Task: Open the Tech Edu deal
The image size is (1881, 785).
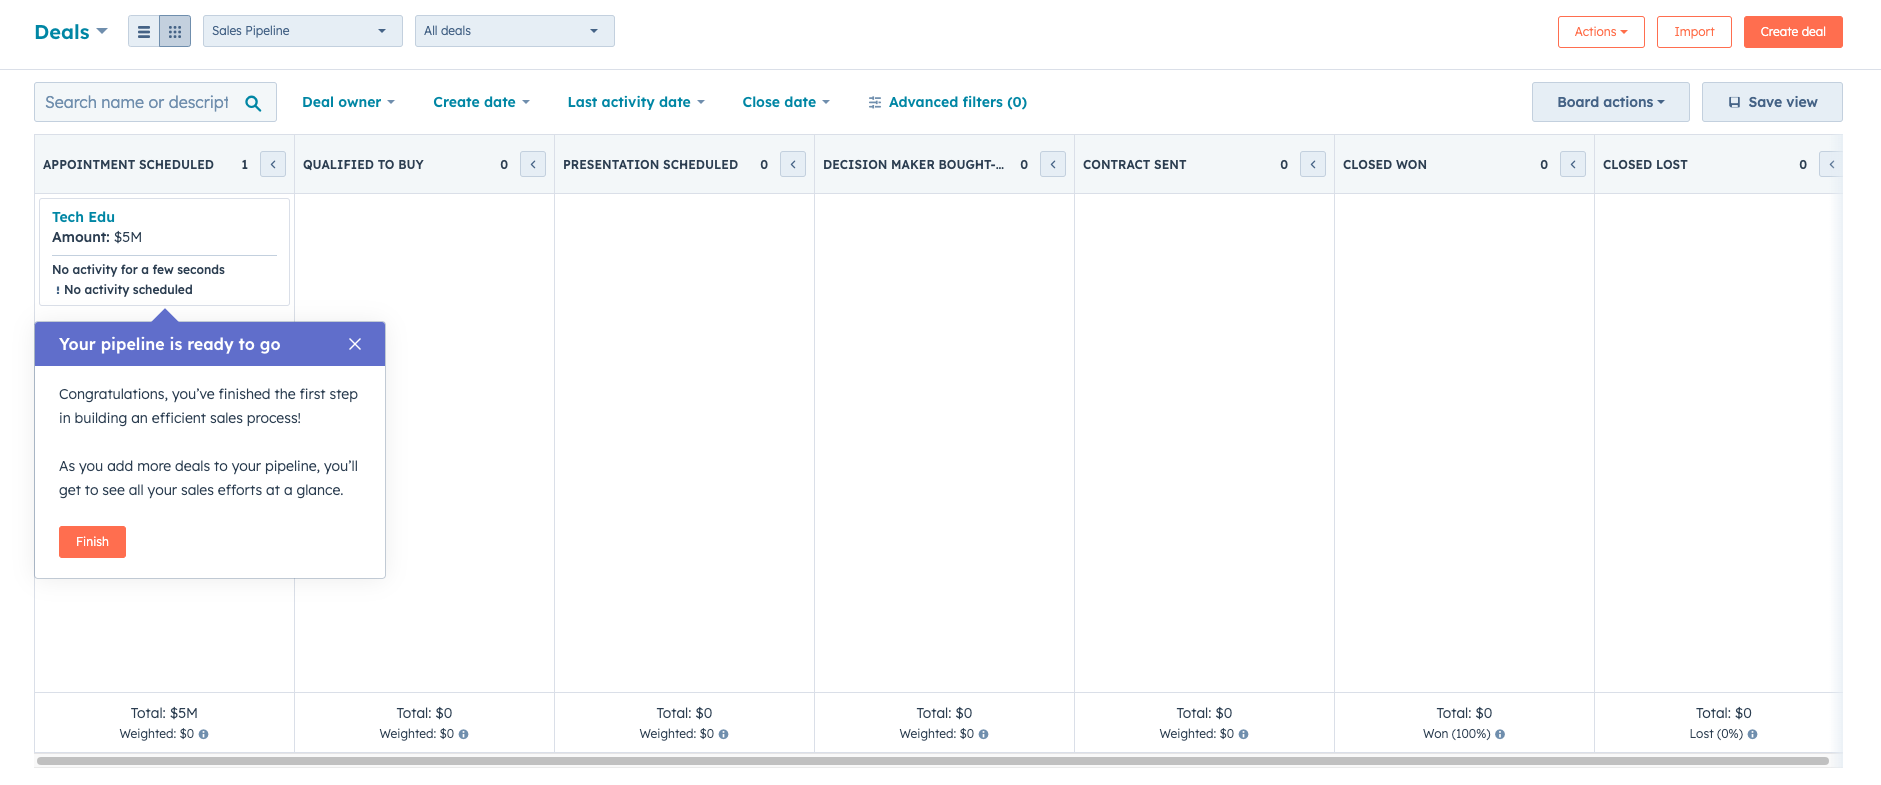Action: (83, 217)
